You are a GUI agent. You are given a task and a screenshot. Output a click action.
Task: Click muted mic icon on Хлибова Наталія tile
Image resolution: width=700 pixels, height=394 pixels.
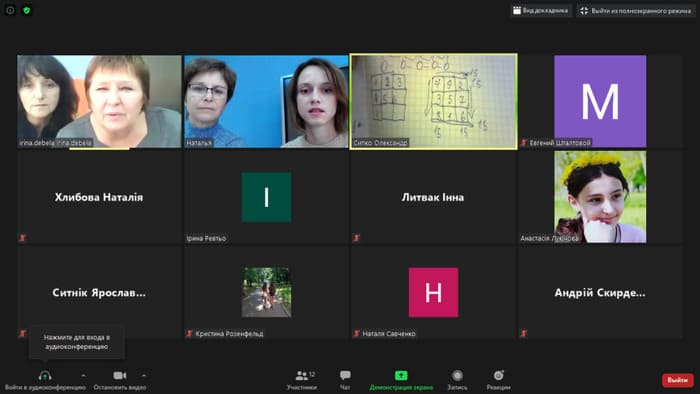[23, 238]
